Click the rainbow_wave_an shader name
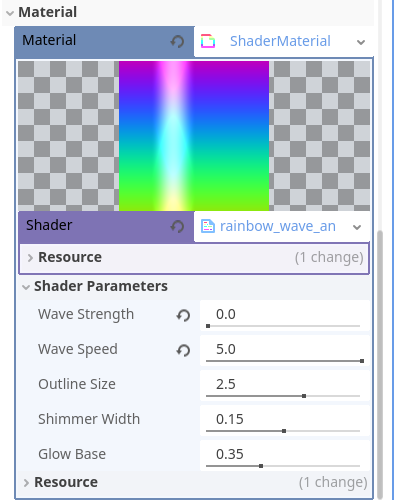Image resolution: width=401 pixels, height=500 pixels. pos(278,226)
